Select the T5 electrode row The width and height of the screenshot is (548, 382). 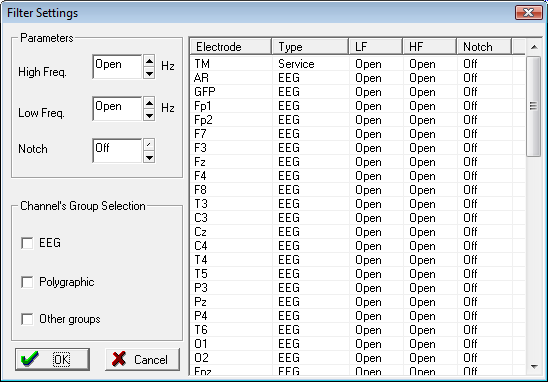click(358, 274)
